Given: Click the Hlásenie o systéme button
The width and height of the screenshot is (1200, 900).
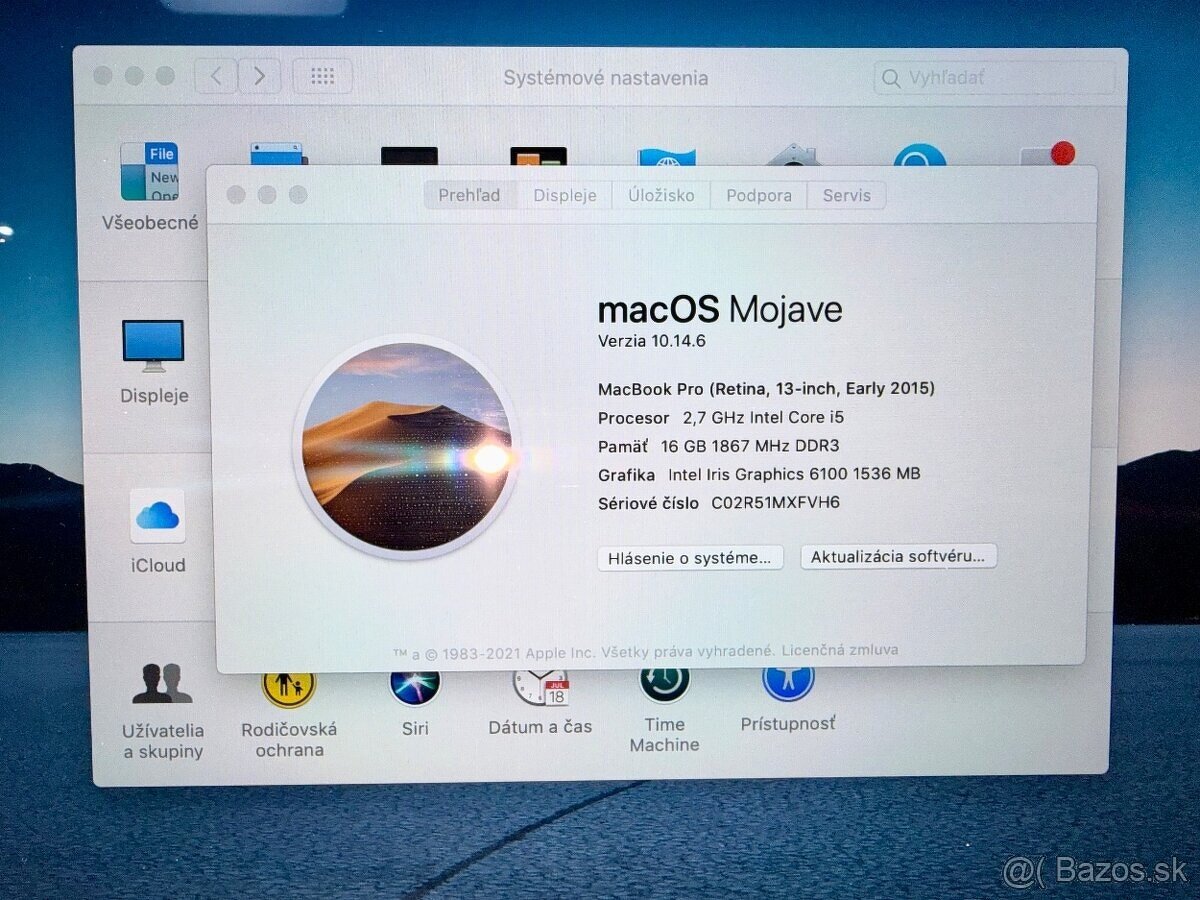Looking at the screenshot, I should click(x=690, y=557).
